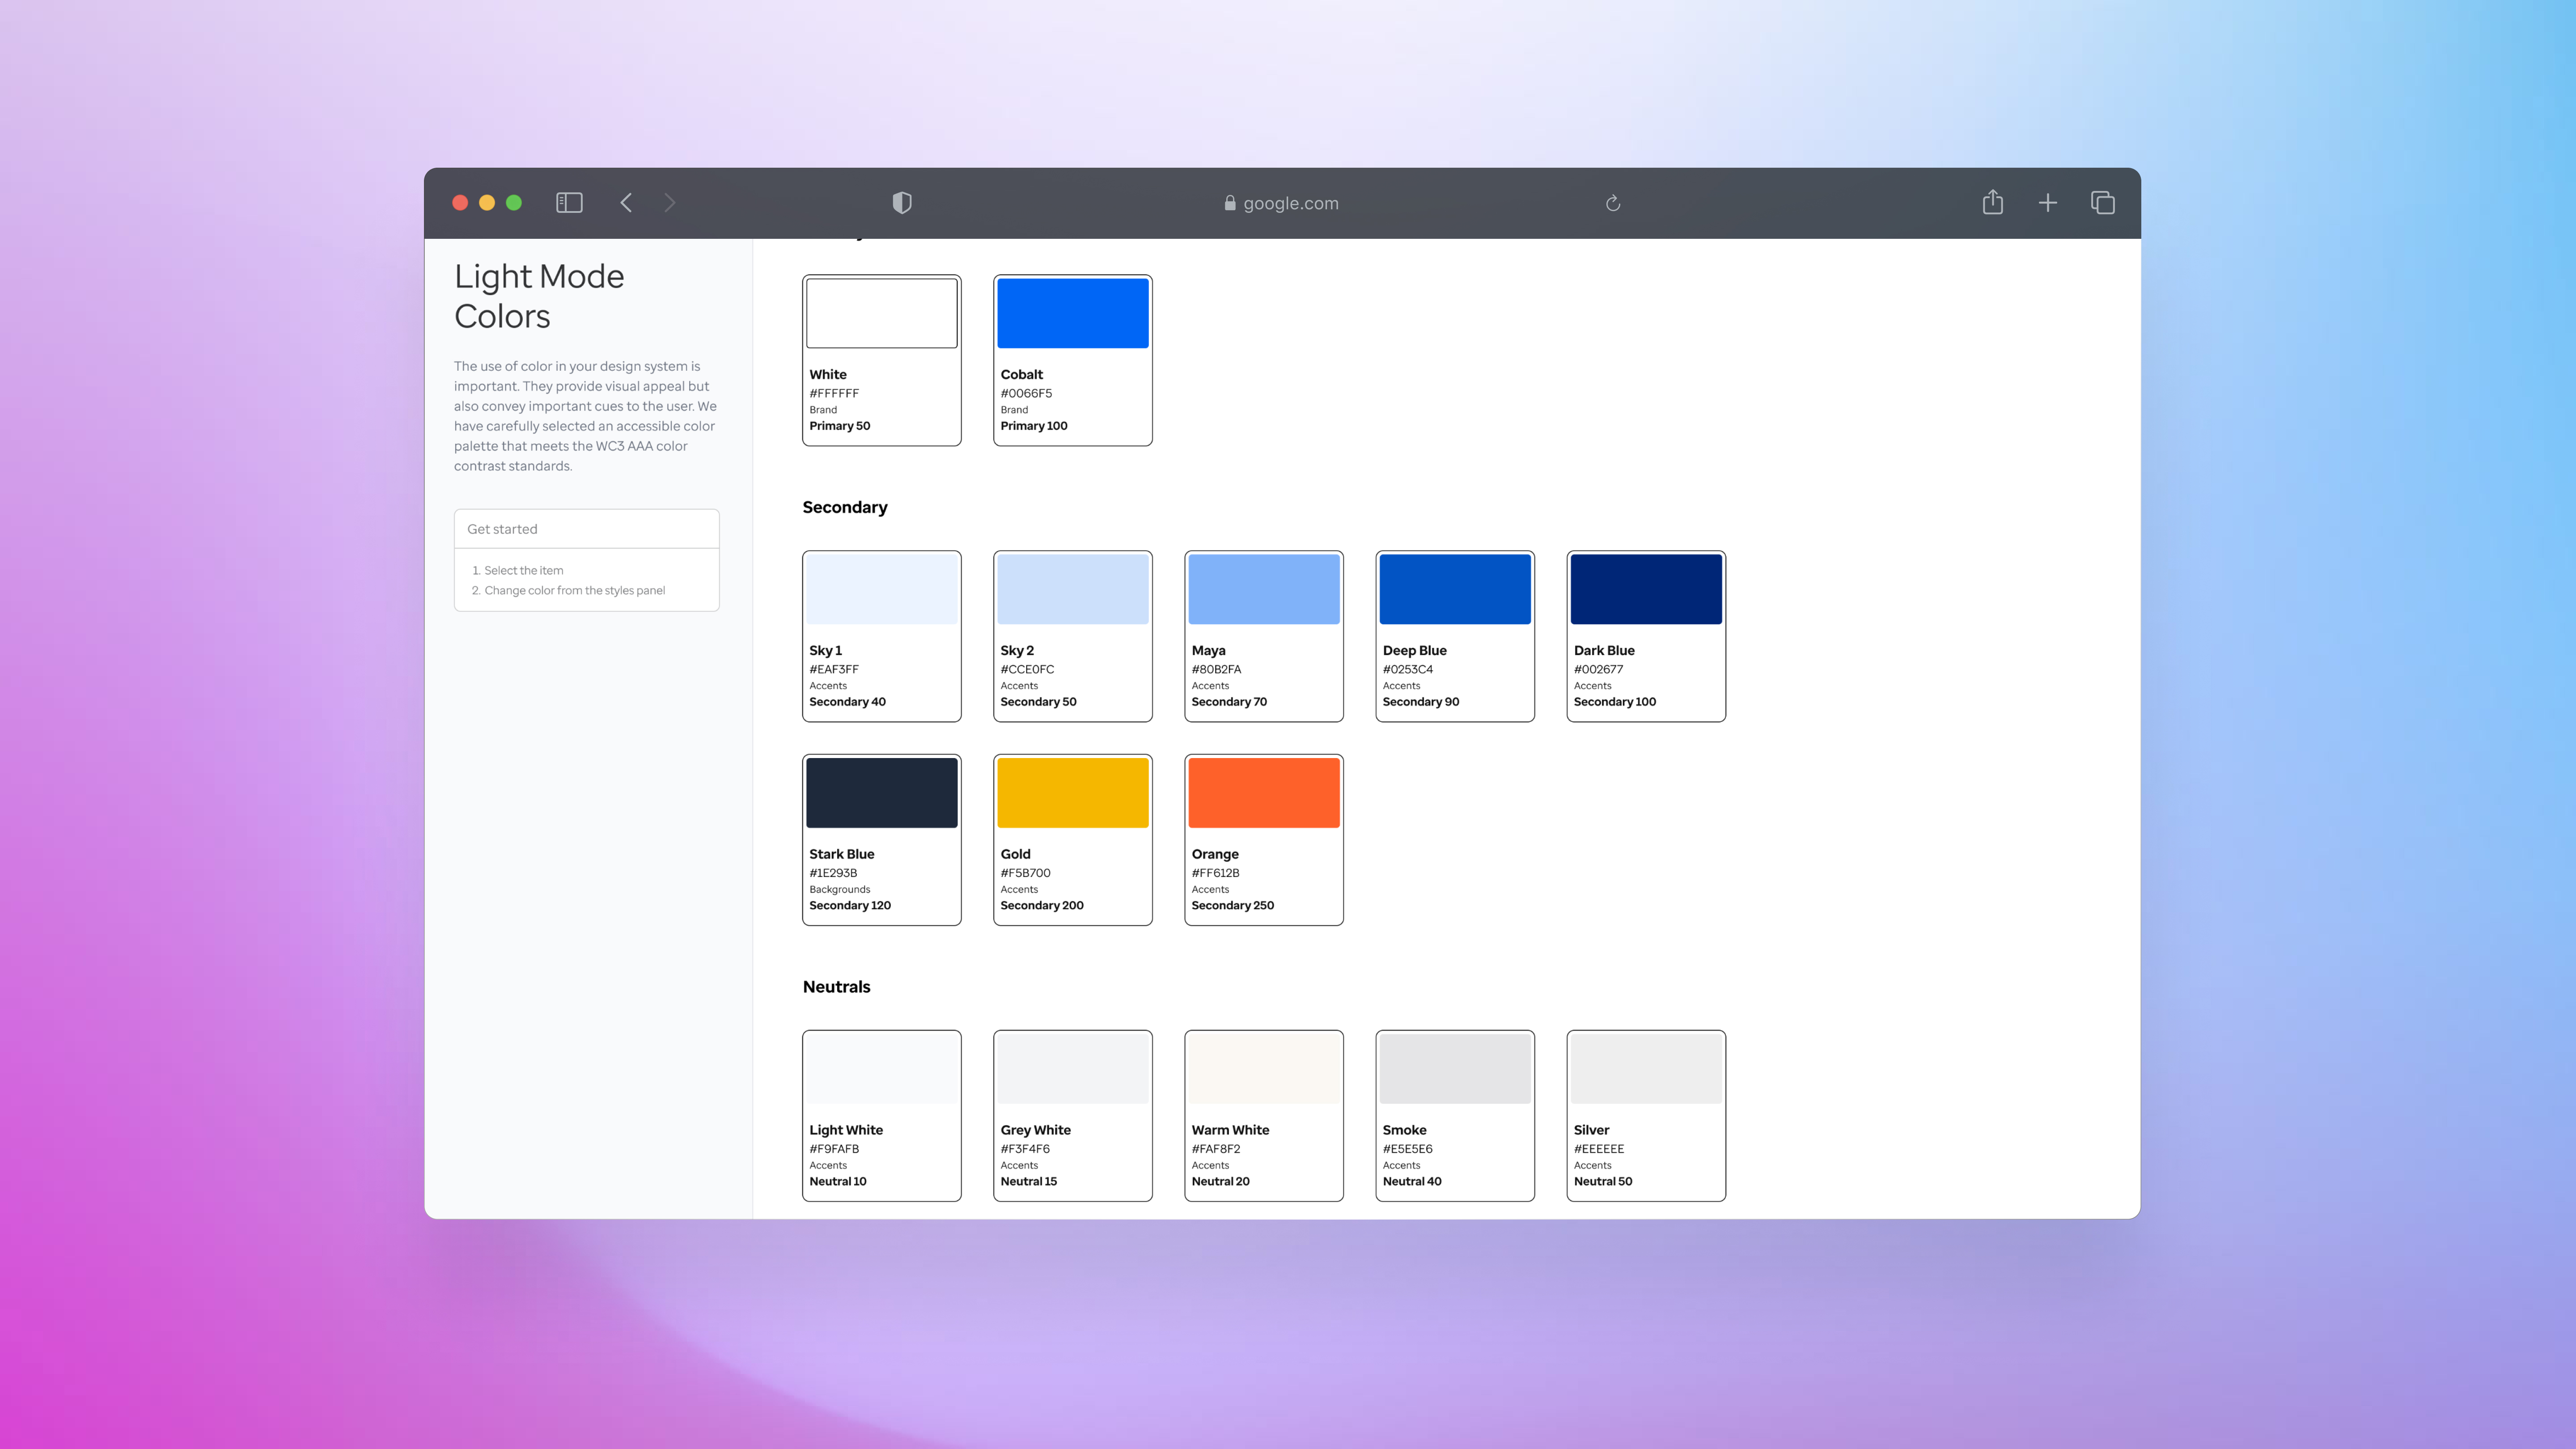Click the google.com address bar
This screenshot has height=1449, width=2576.
coord(1291,203)
